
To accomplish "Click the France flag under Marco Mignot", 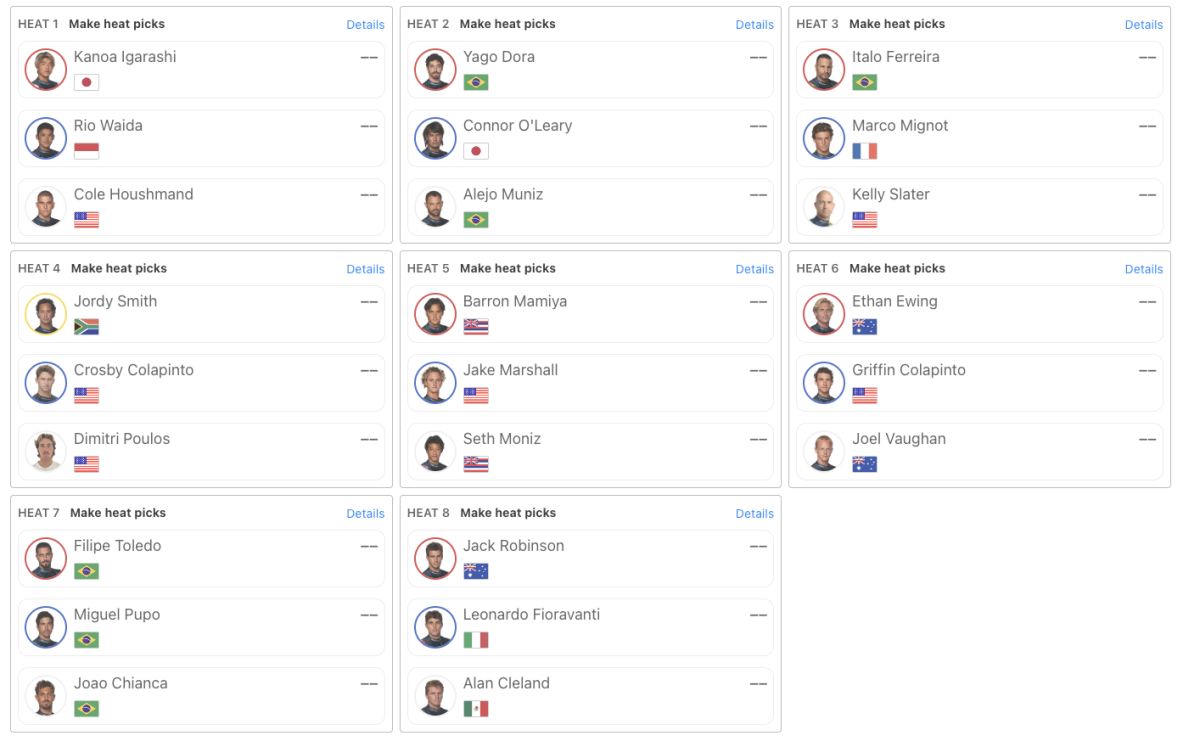I will (x=865, y=151).
